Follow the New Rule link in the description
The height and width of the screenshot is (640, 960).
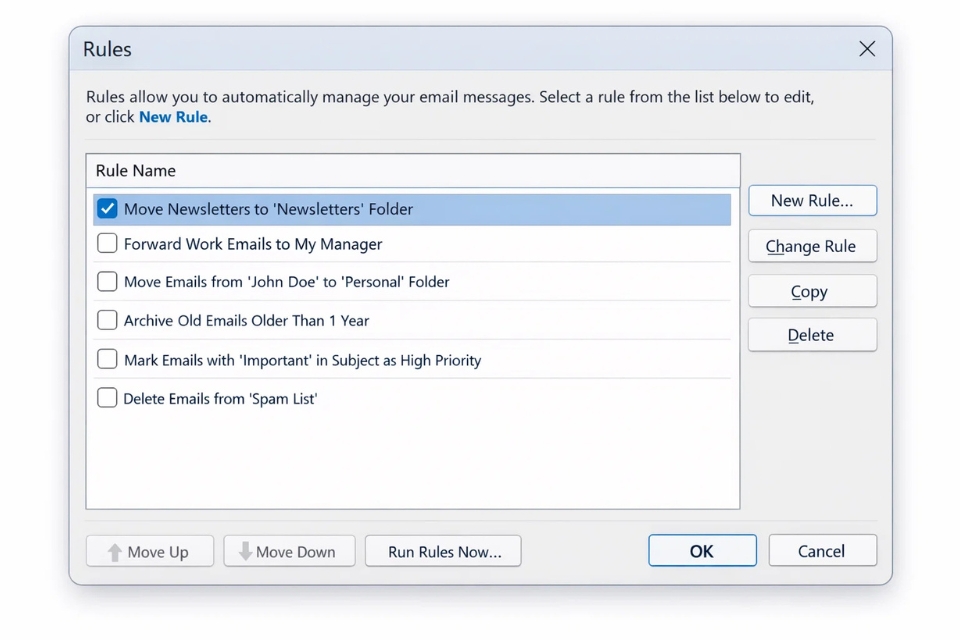click(x=173, y=117)
